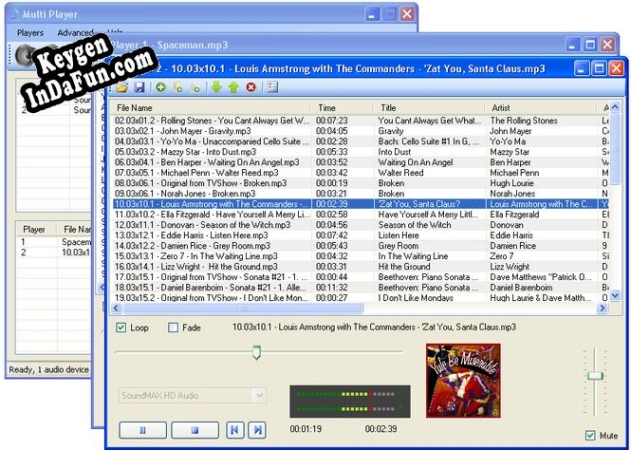Screen dimensions: 631x450
Task: Click the Multi Player speaker icon
Action: point(24,54)
